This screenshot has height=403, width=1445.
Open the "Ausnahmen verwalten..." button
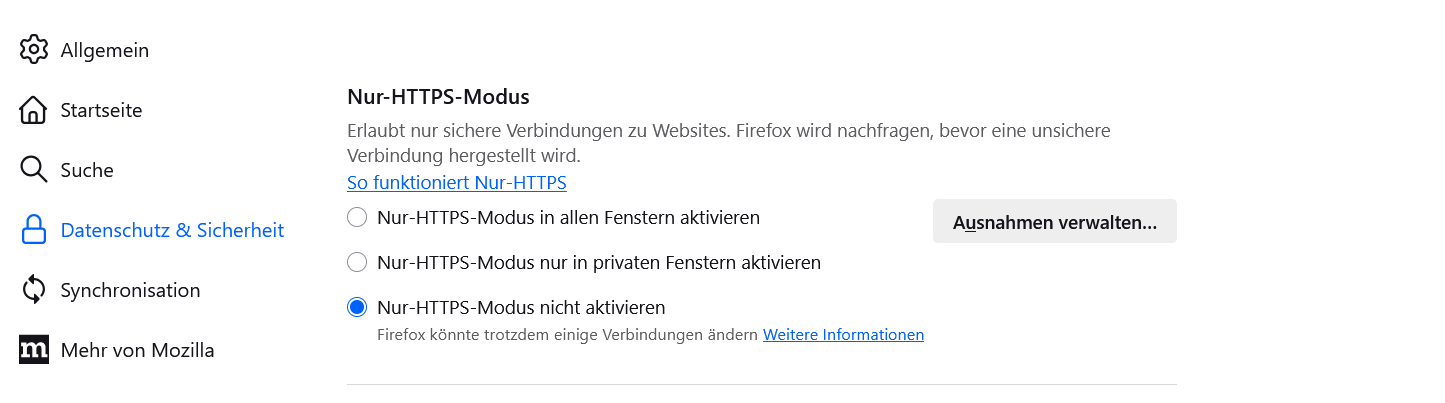[x=1055, y=222]
